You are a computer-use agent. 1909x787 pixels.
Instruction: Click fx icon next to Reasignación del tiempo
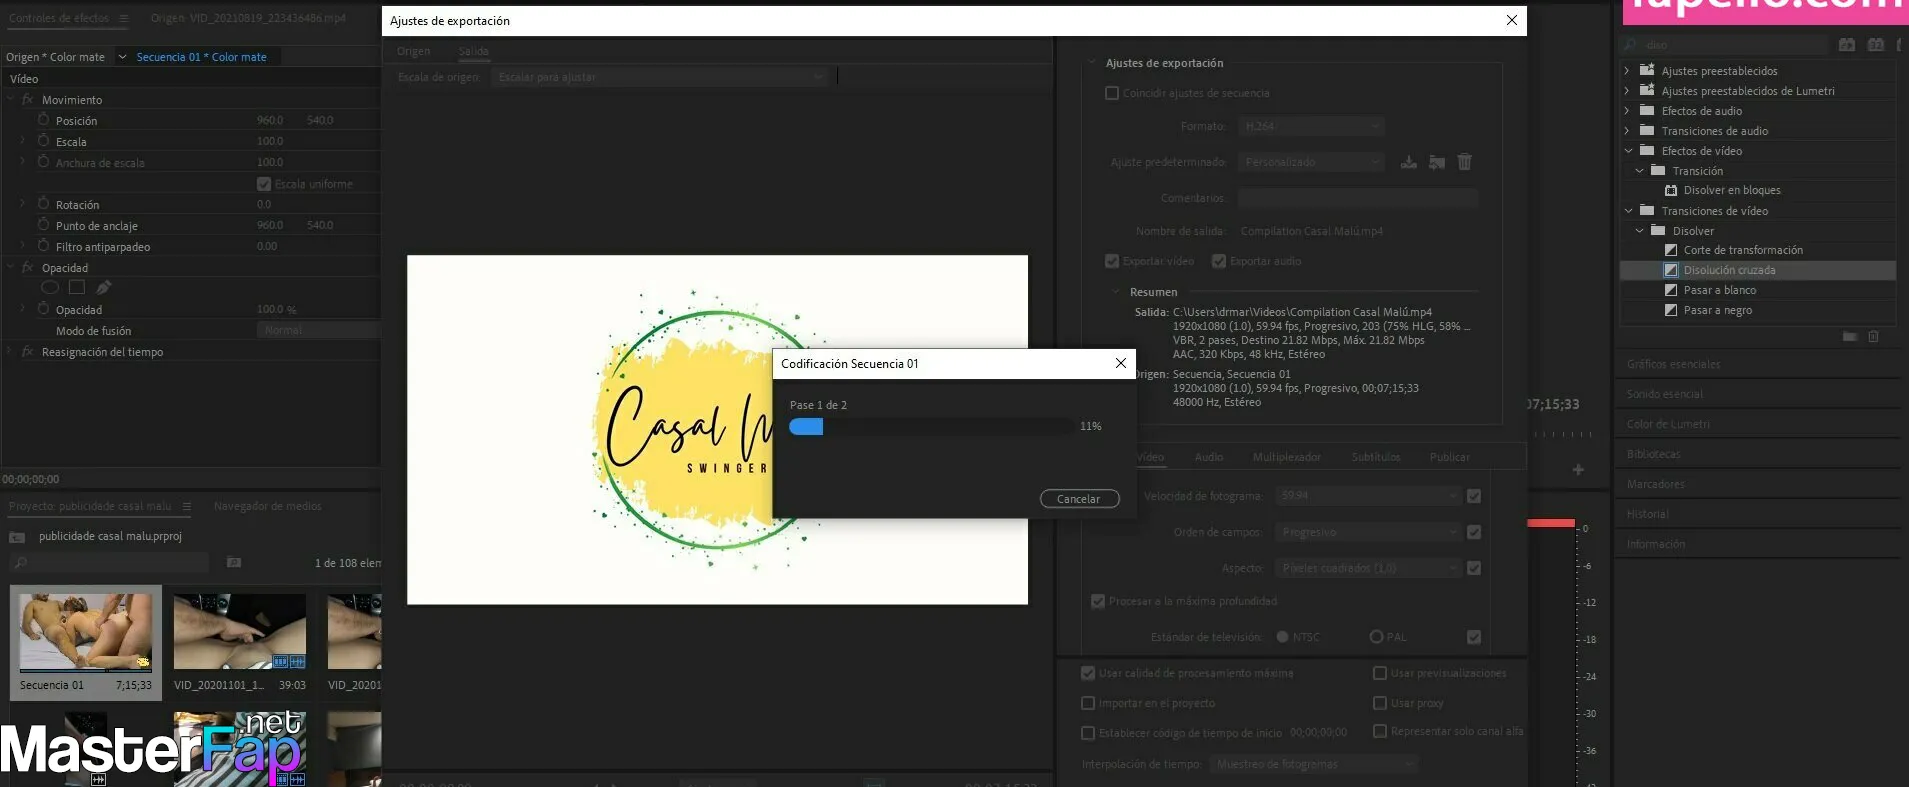tap(28, 351)
